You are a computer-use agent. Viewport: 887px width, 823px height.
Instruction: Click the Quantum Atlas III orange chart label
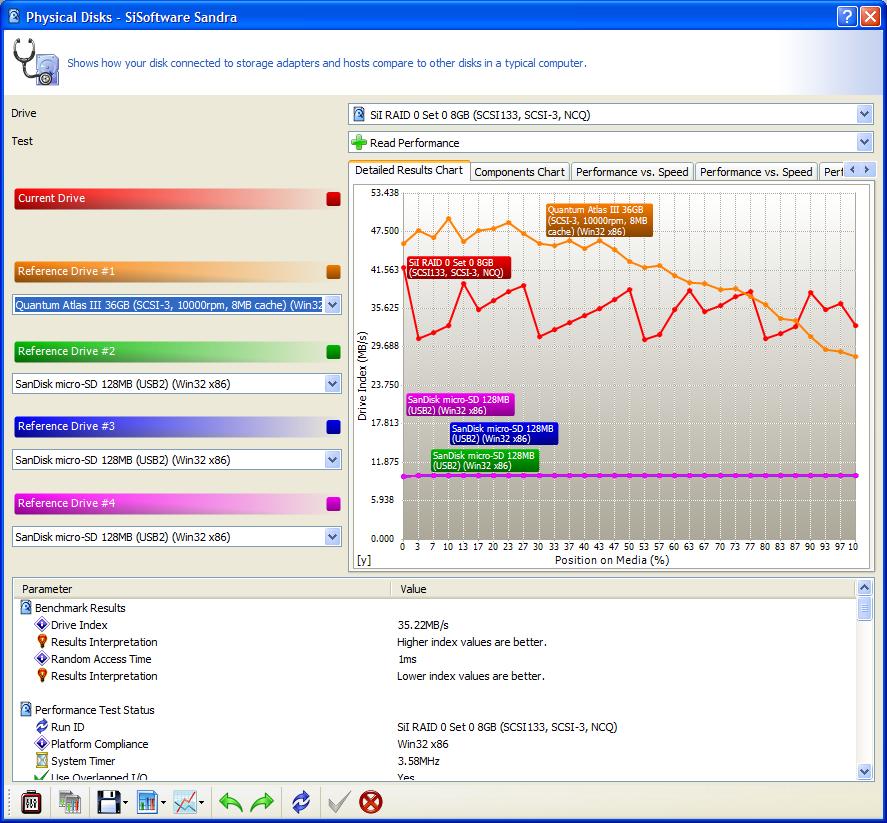point(599,221)
